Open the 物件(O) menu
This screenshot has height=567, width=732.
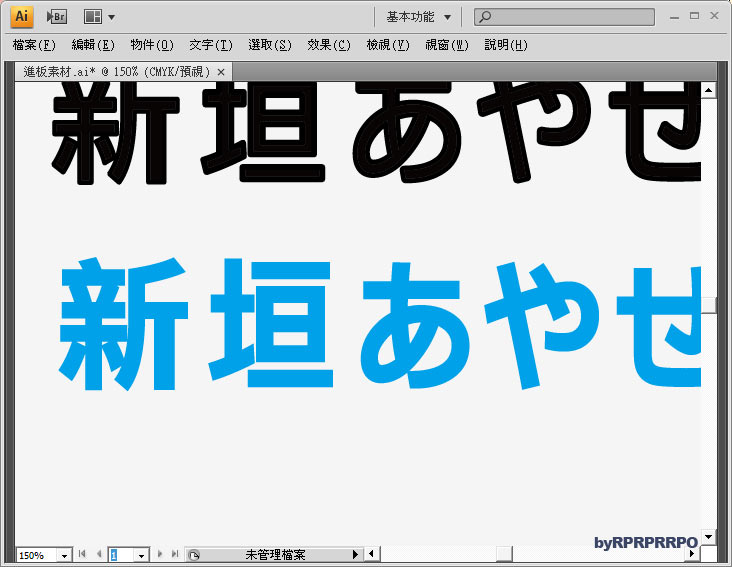point(152,45)
